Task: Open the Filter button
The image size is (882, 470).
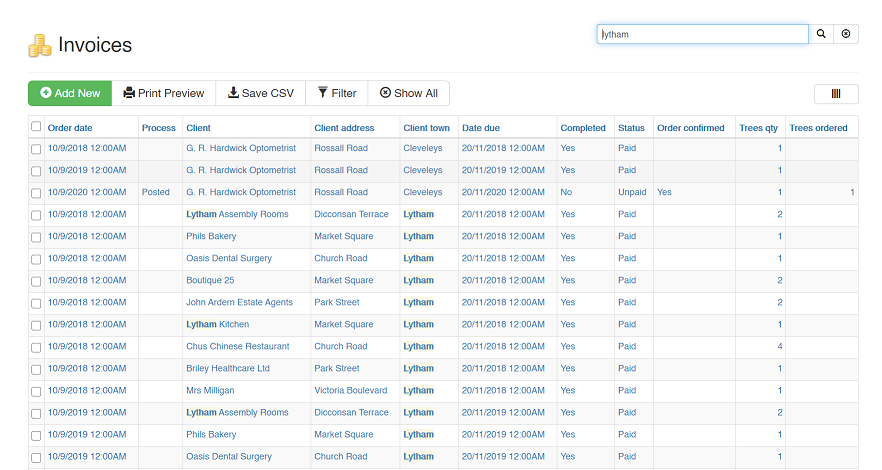Action: point(337,93)
